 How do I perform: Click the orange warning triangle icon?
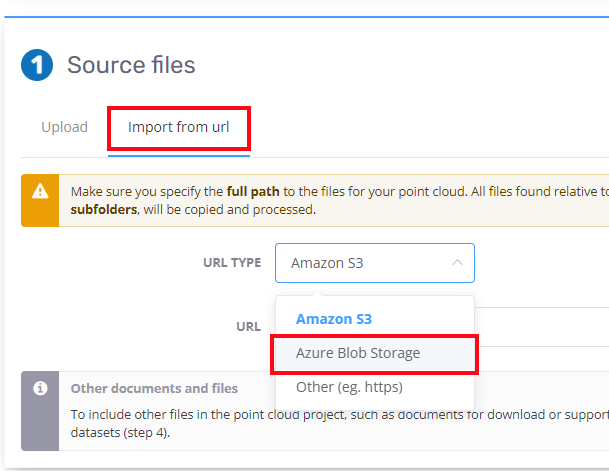40,191
